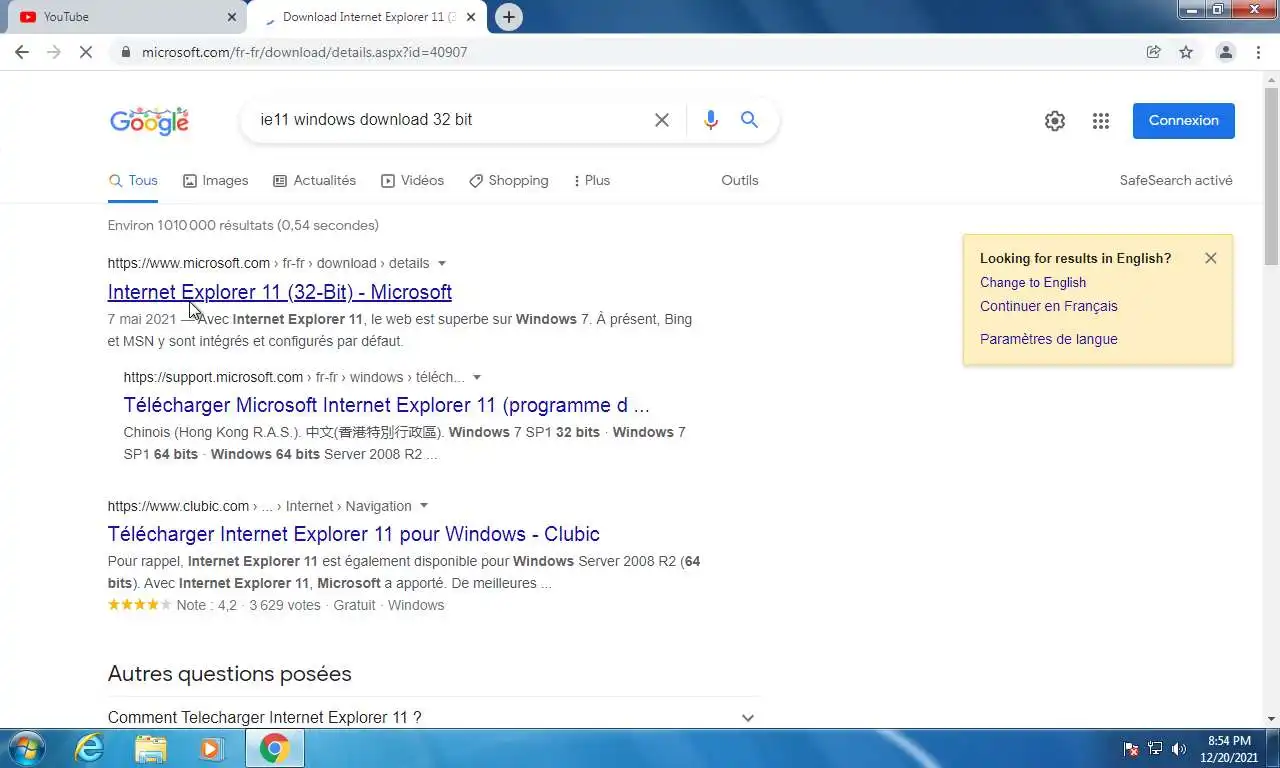
Task: Click the Connexion sign-in button
Action: pos(1184,121)
